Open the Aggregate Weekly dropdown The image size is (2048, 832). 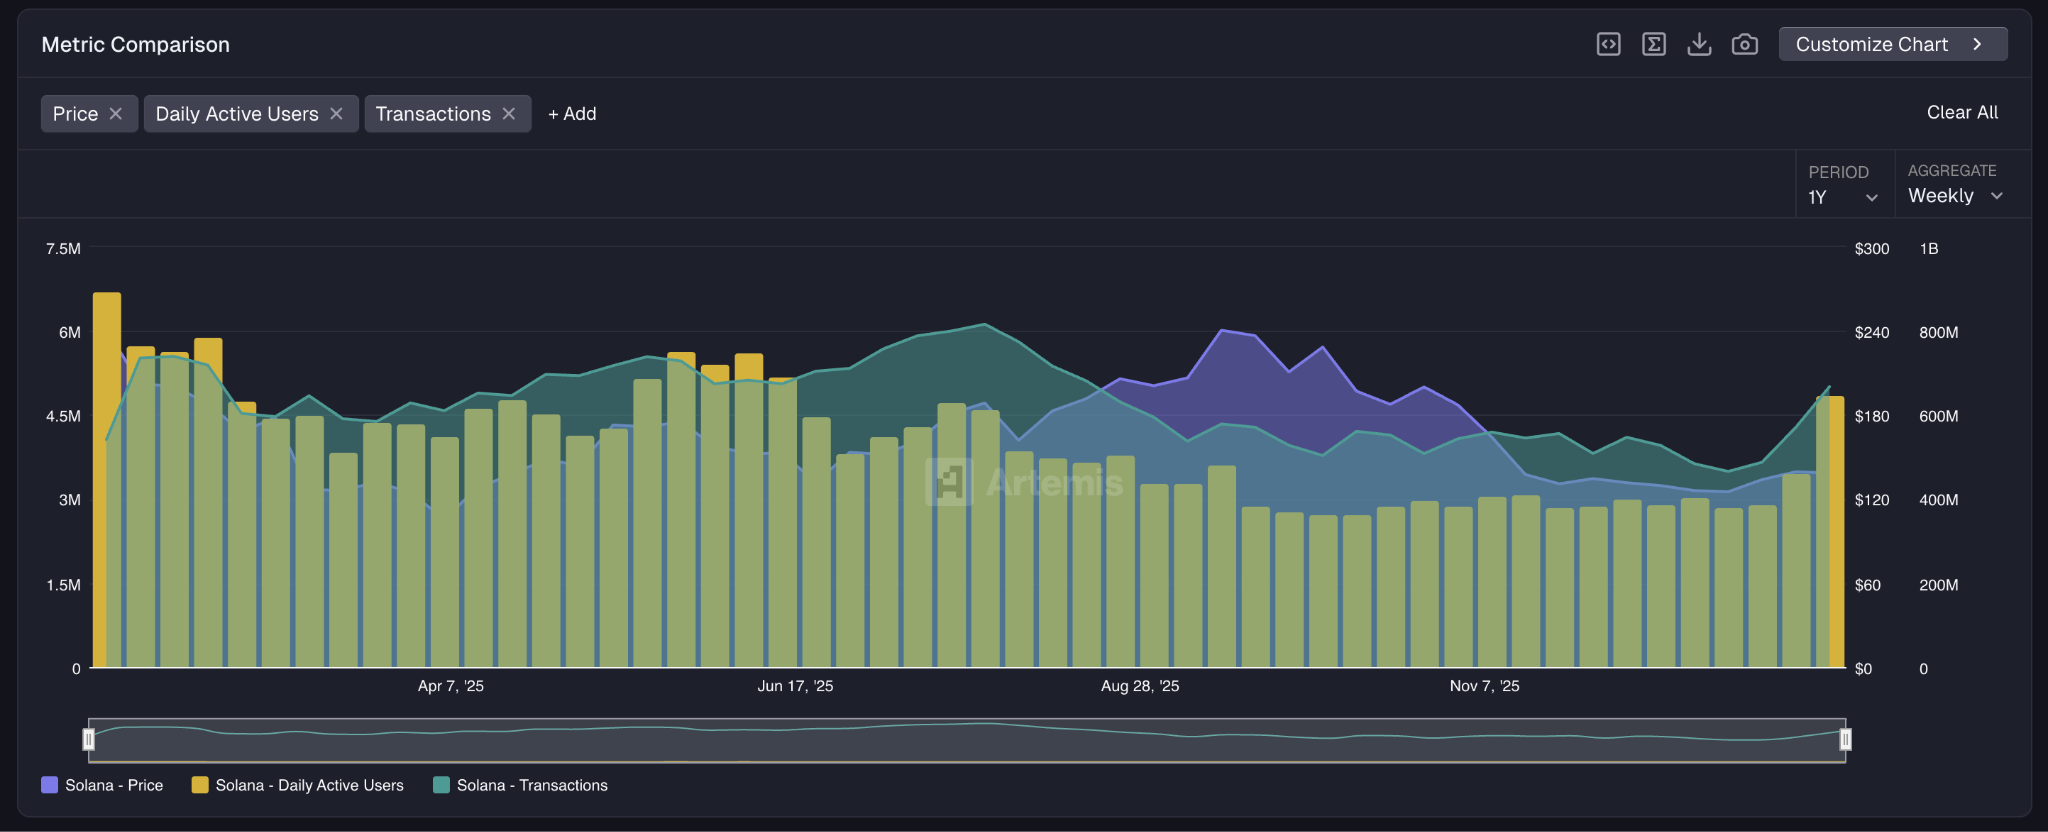pos(1955,196)
